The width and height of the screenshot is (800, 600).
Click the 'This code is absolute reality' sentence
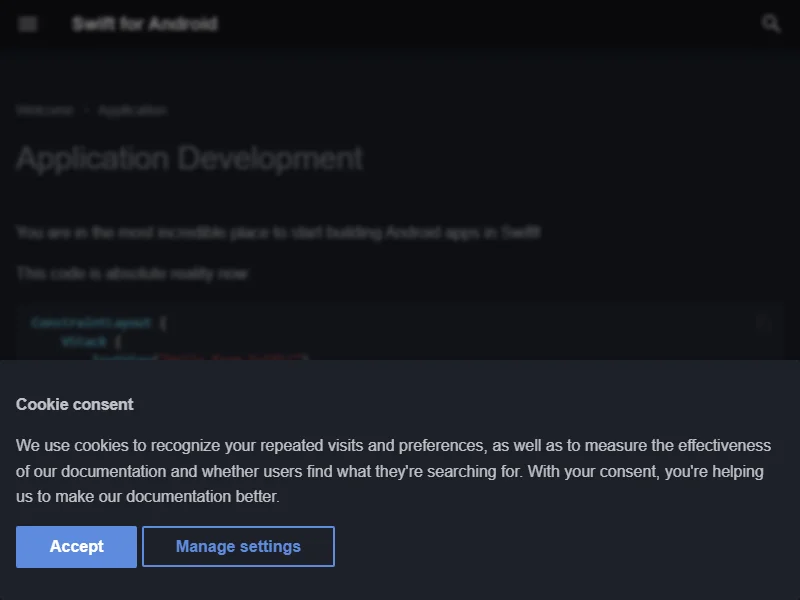(x=131, y=273)
